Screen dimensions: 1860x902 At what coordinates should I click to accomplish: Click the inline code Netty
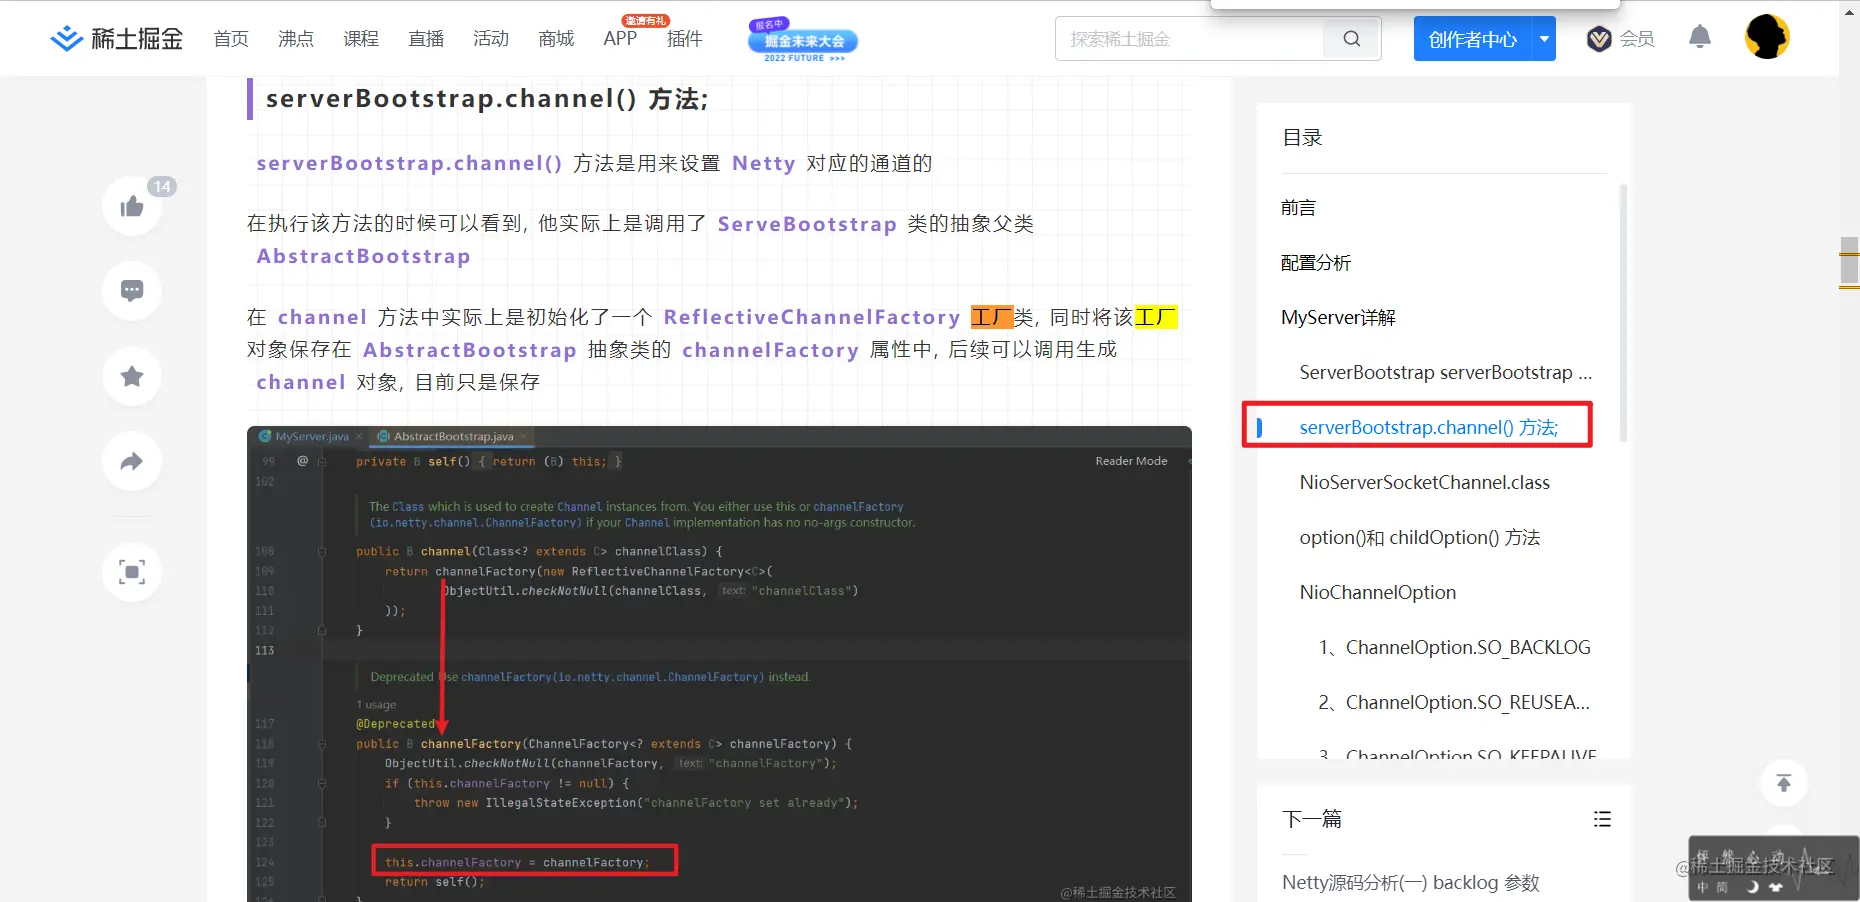click(x=764, y=163)
